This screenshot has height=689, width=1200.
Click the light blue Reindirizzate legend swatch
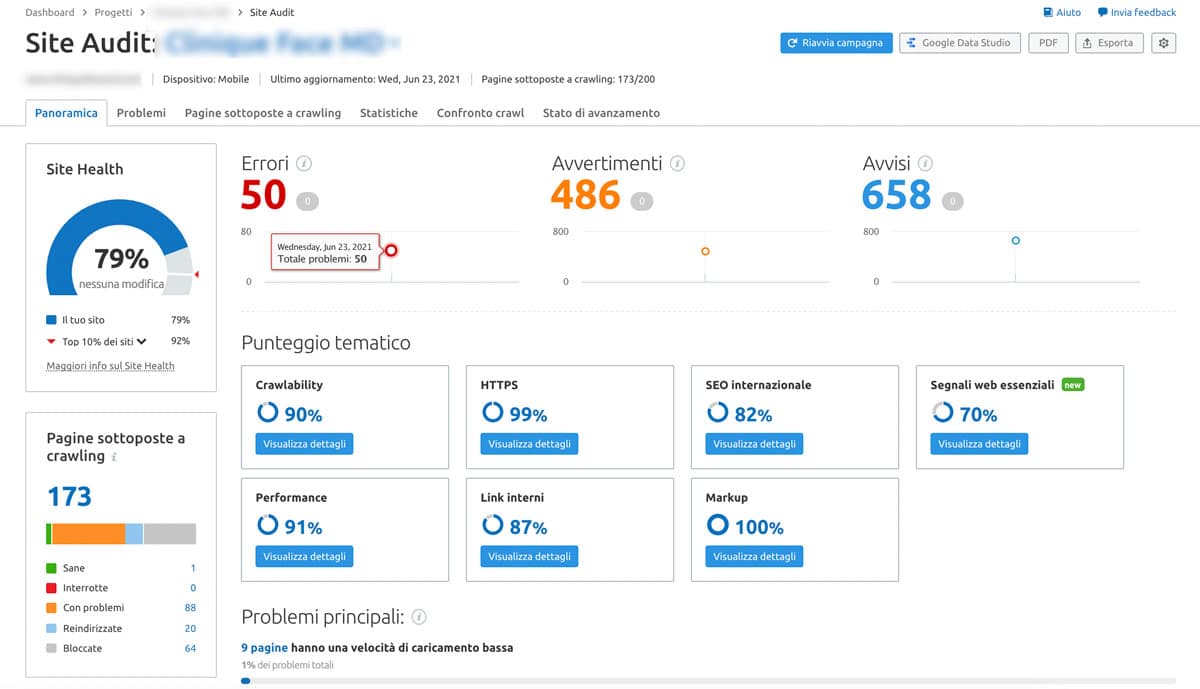point(51,628)
